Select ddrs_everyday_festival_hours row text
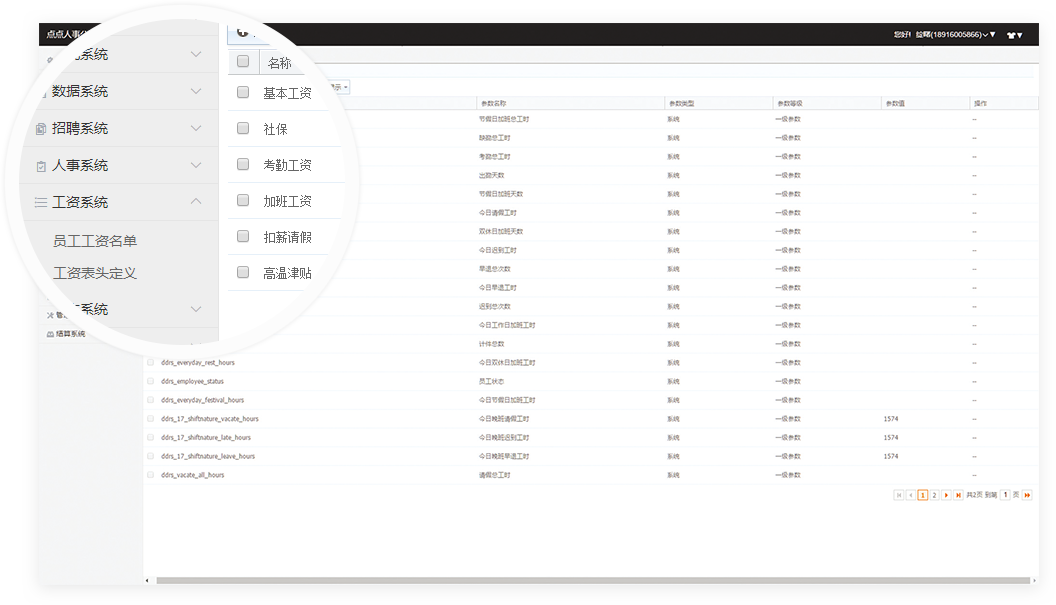This screenshot has width=1056, height=605. point(202,400)
